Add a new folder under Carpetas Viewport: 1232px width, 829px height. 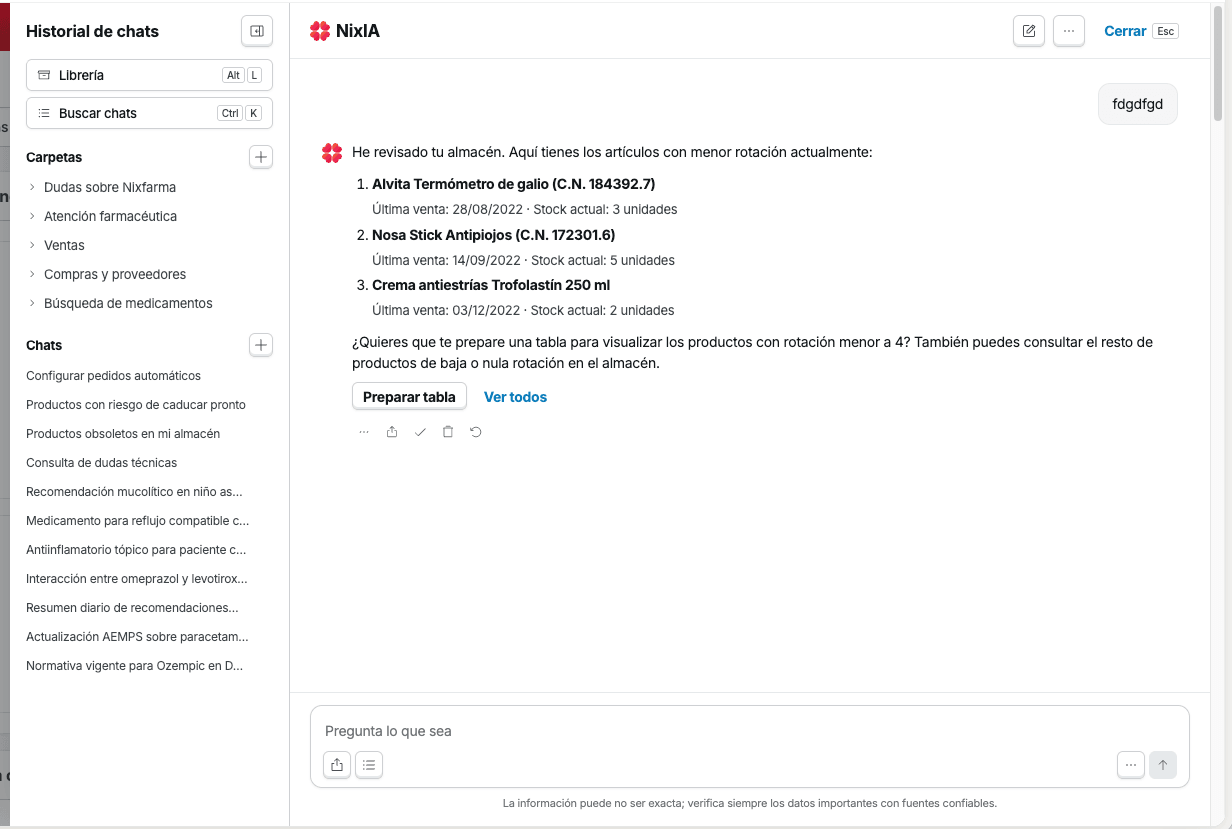pyautogui.click(x=260, y=157)
